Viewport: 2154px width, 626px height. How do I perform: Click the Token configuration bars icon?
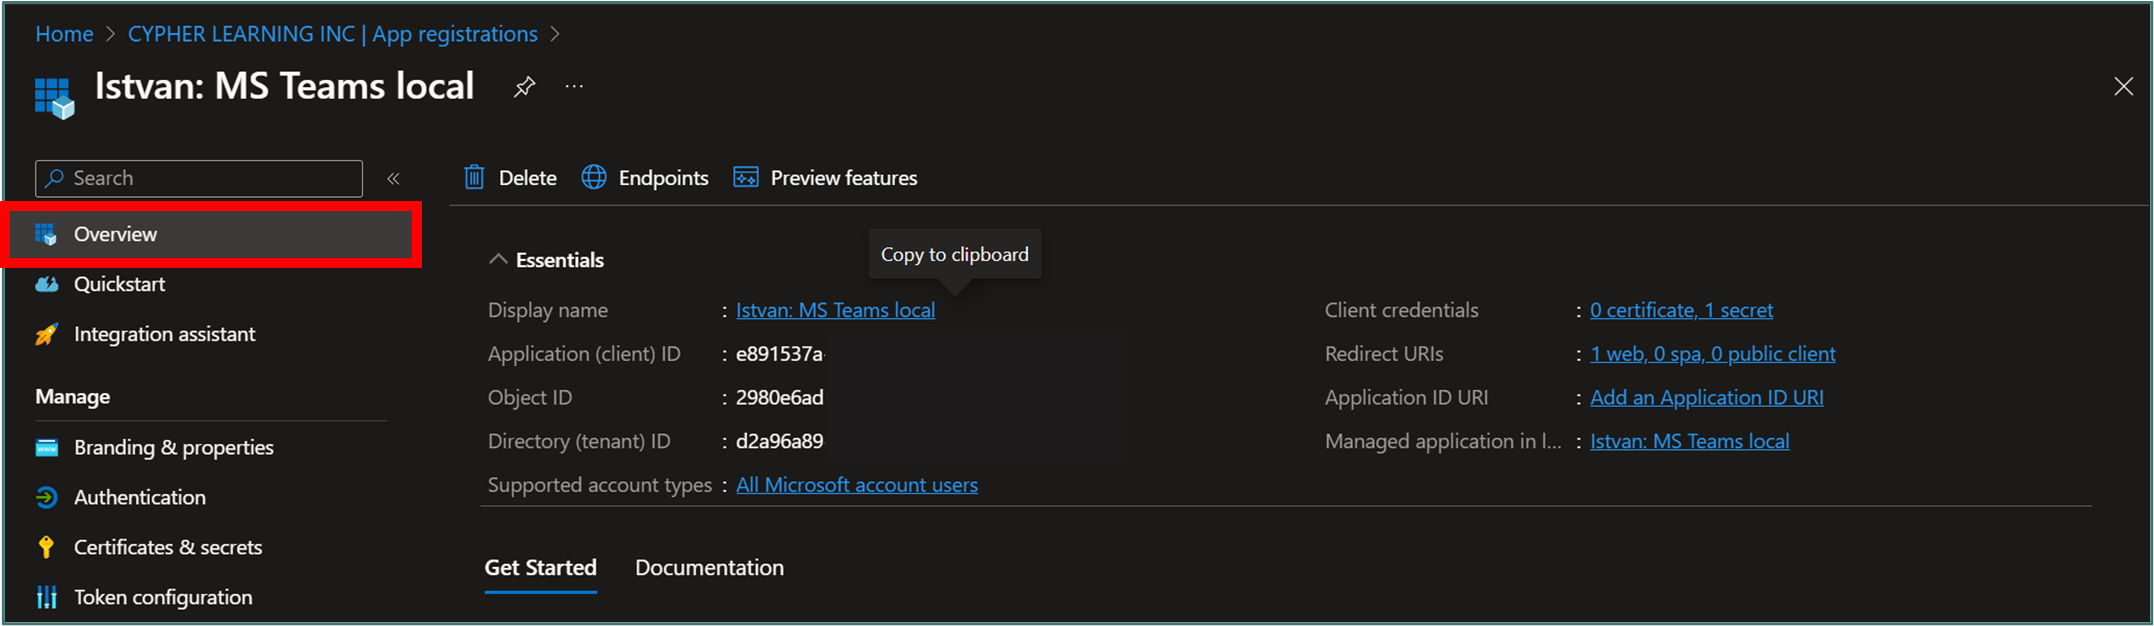click(46, 597)
